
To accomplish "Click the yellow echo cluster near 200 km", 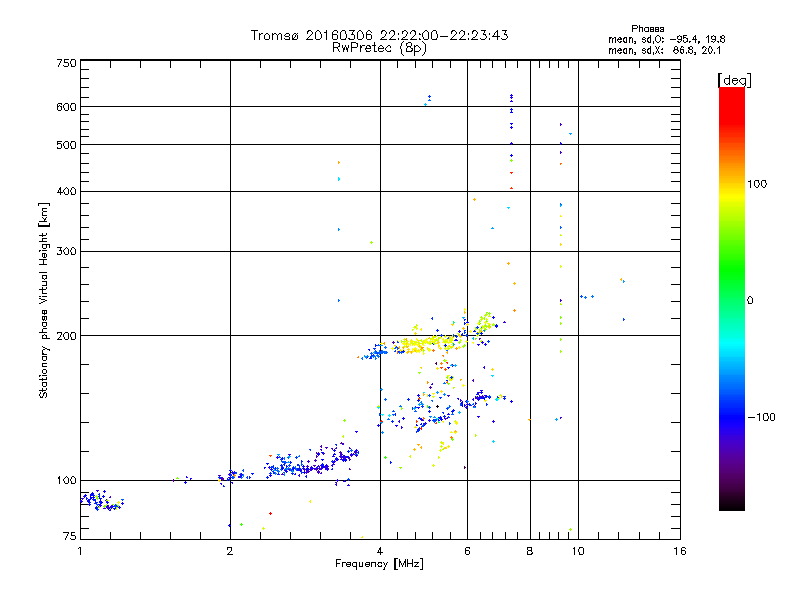I will point(429,343).
